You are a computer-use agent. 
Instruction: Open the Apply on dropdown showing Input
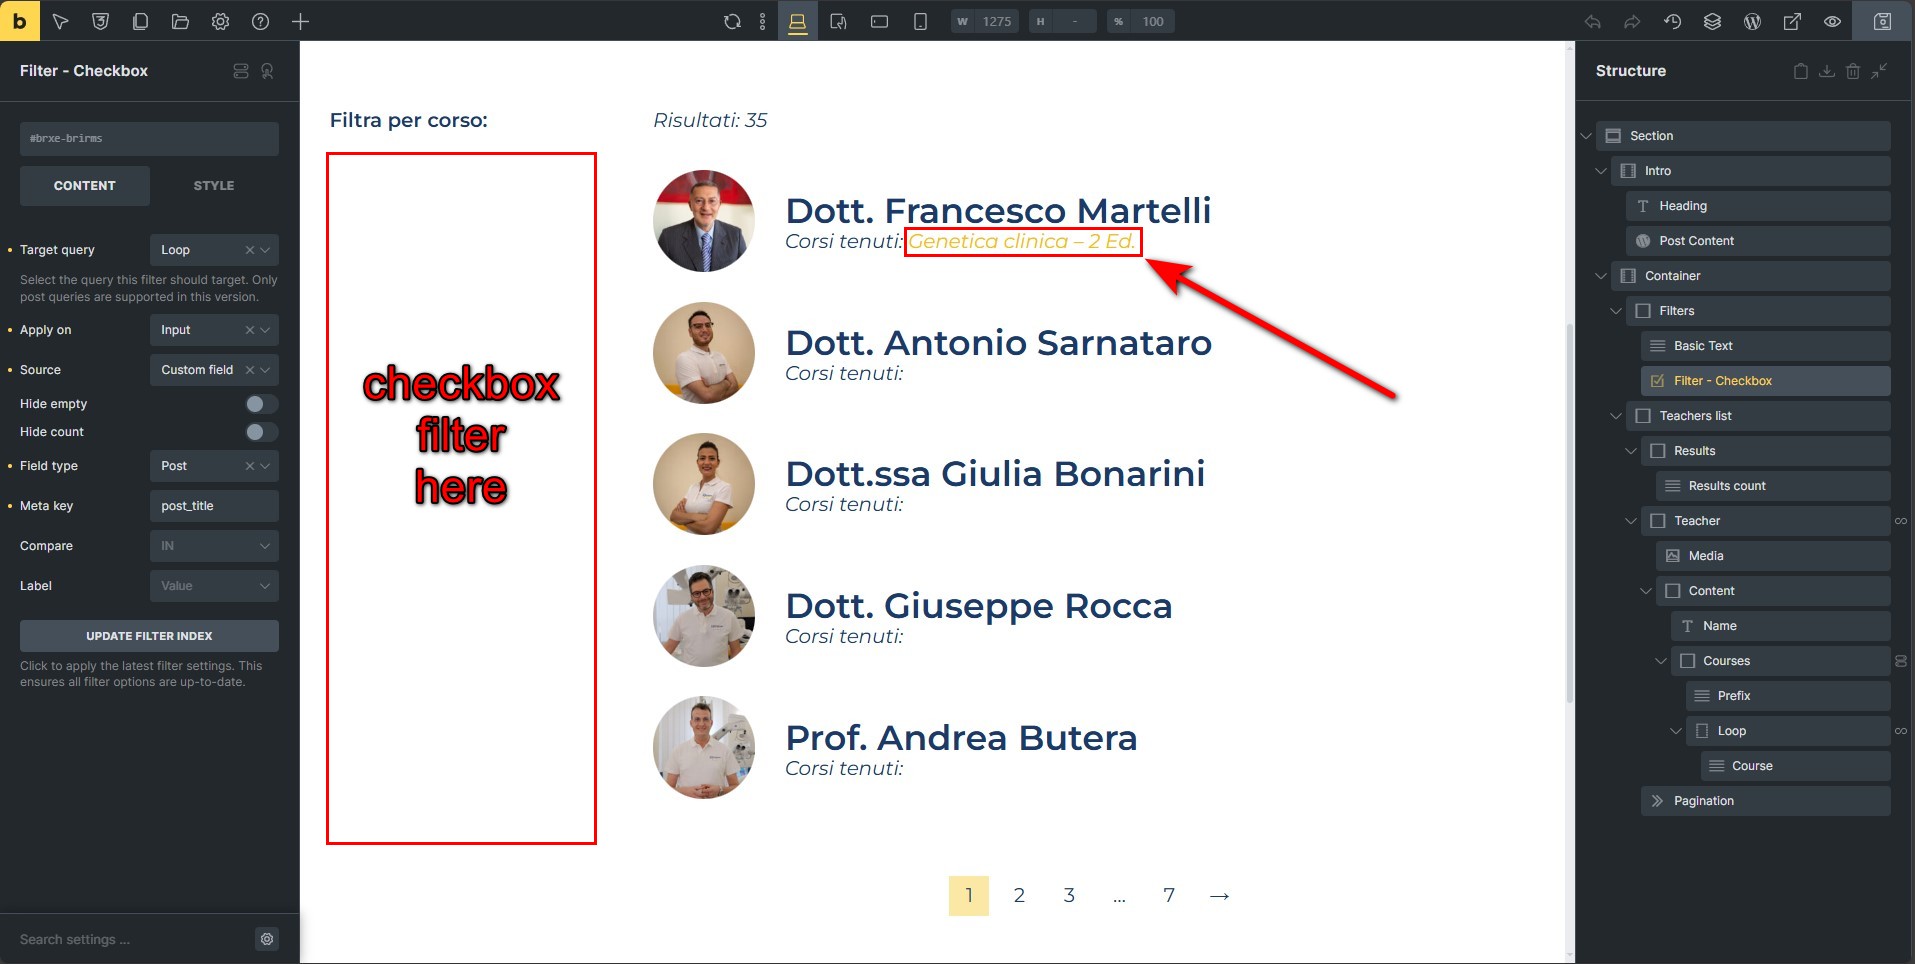(214, 330)
